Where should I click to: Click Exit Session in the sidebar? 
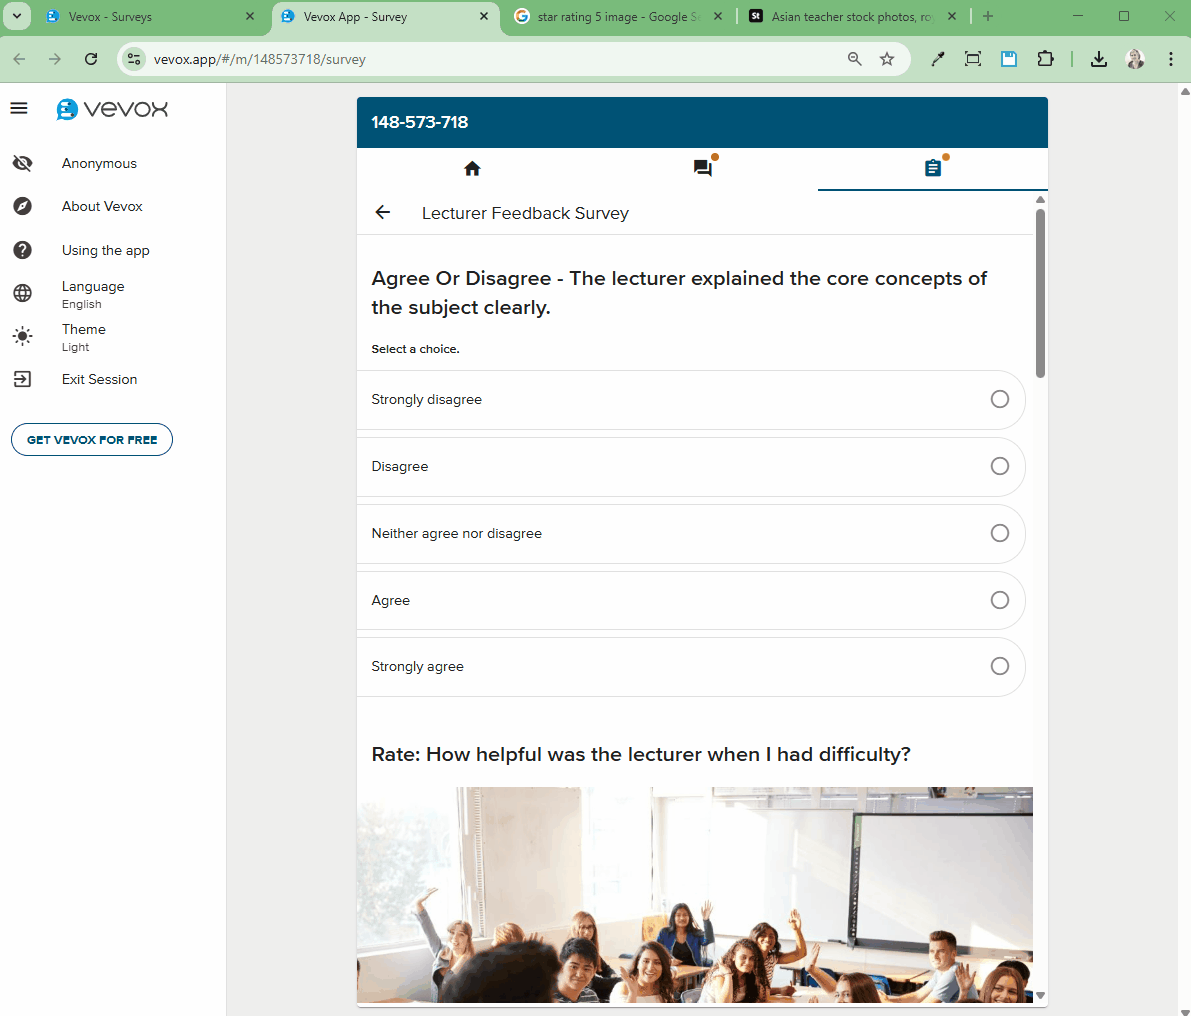click(x=99, y=379)
